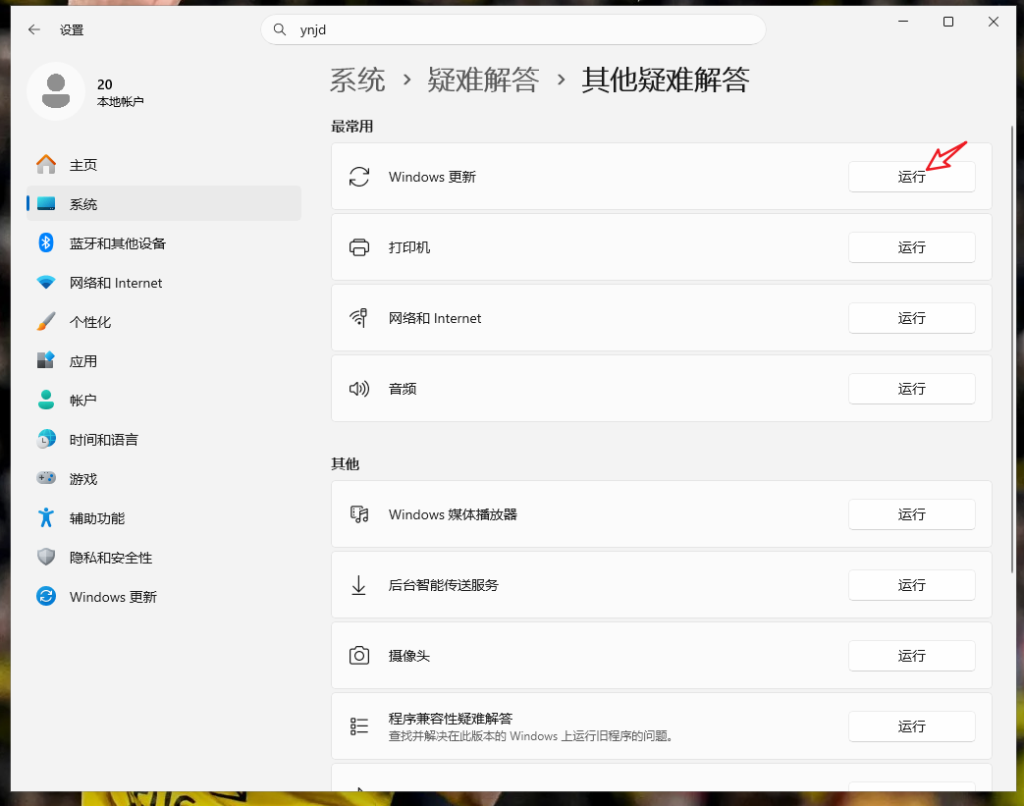Open the 主页 sidebar item
Viewport: 1024px width, 806px height.
pyautogui.click(x=163, y=165)
